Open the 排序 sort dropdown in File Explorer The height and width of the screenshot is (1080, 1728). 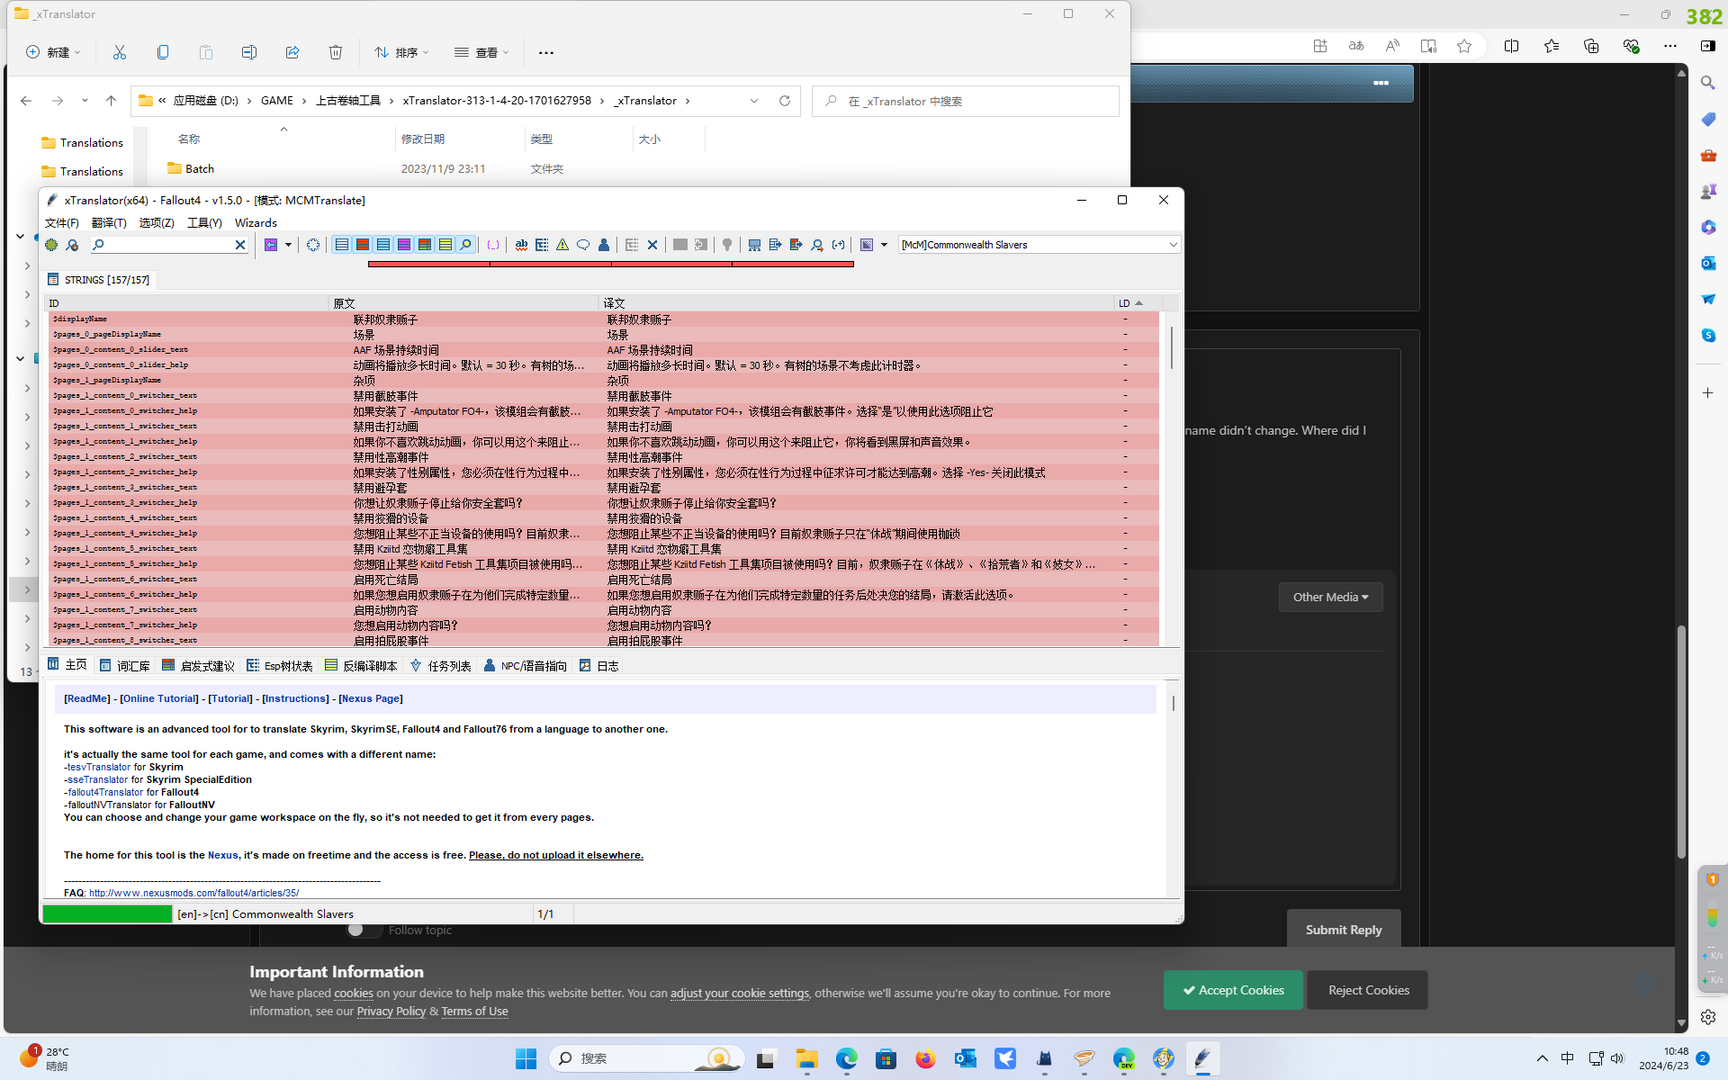(401, 52)
